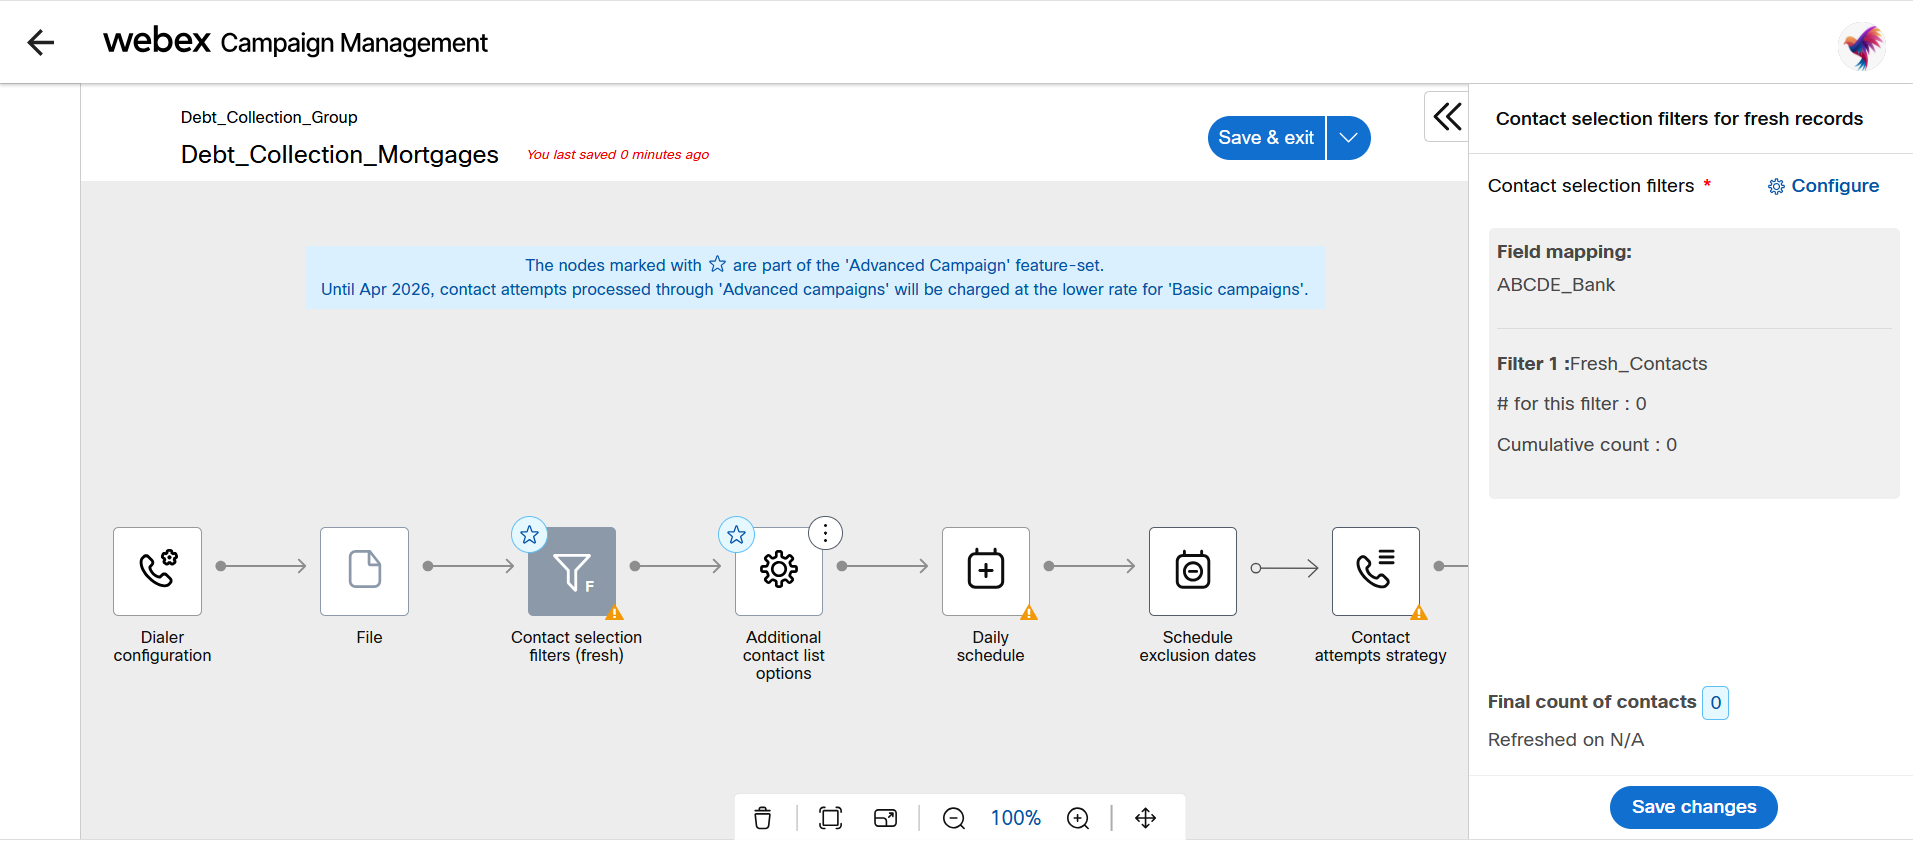The width and height of the screenshot is (1913, 847).
Task: Click star badge on Contact selection filters node
Action: click(529, 535)
